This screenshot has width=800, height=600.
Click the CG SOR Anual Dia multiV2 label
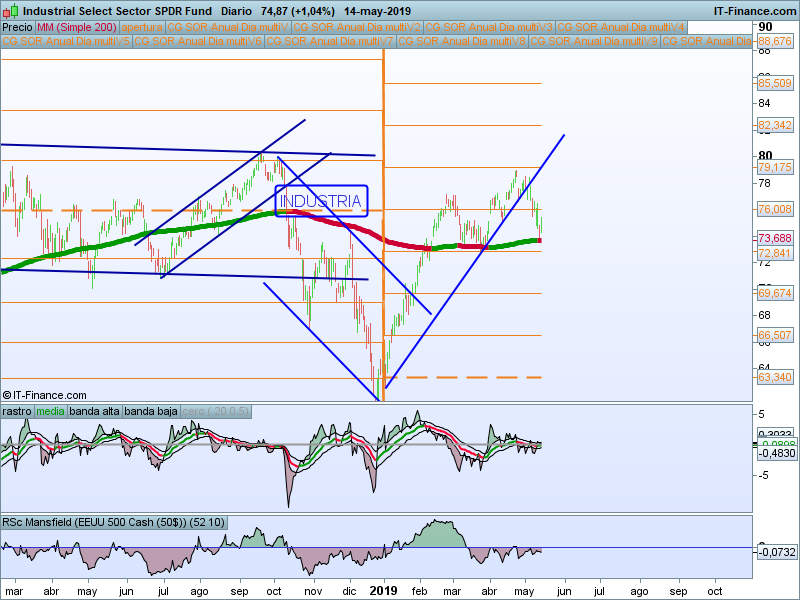357,27
